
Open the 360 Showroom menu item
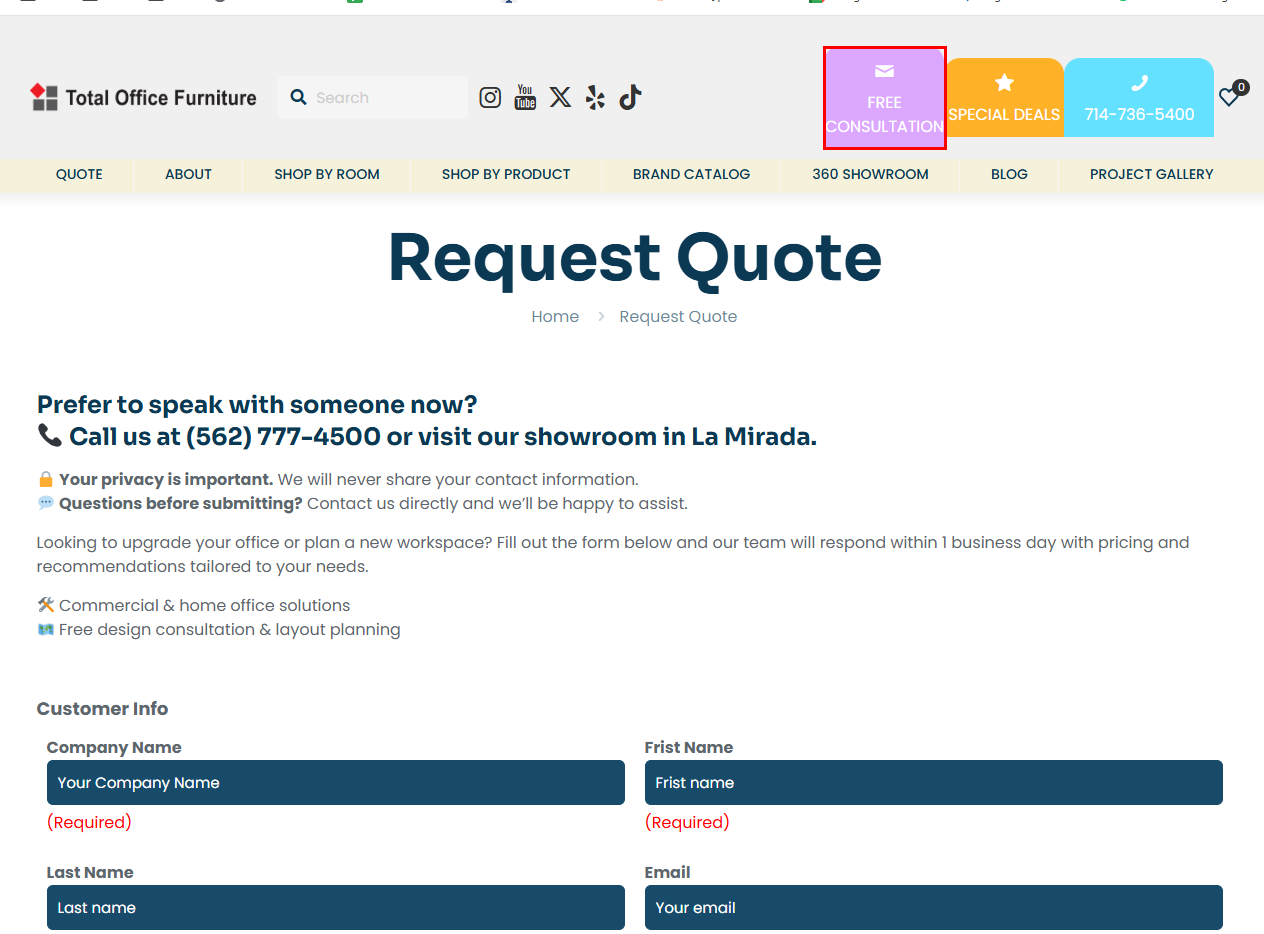pos(870,174)
